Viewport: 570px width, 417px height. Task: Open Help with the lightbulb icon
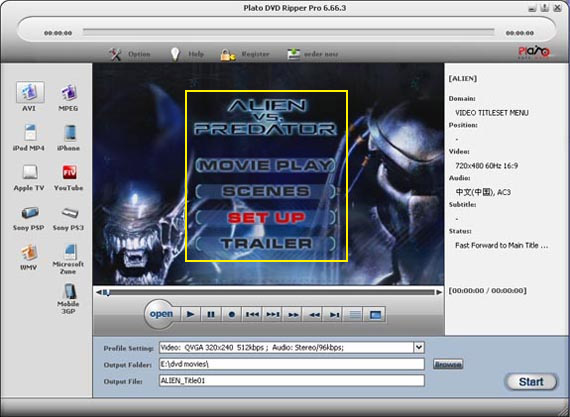[x=186, y=54]
